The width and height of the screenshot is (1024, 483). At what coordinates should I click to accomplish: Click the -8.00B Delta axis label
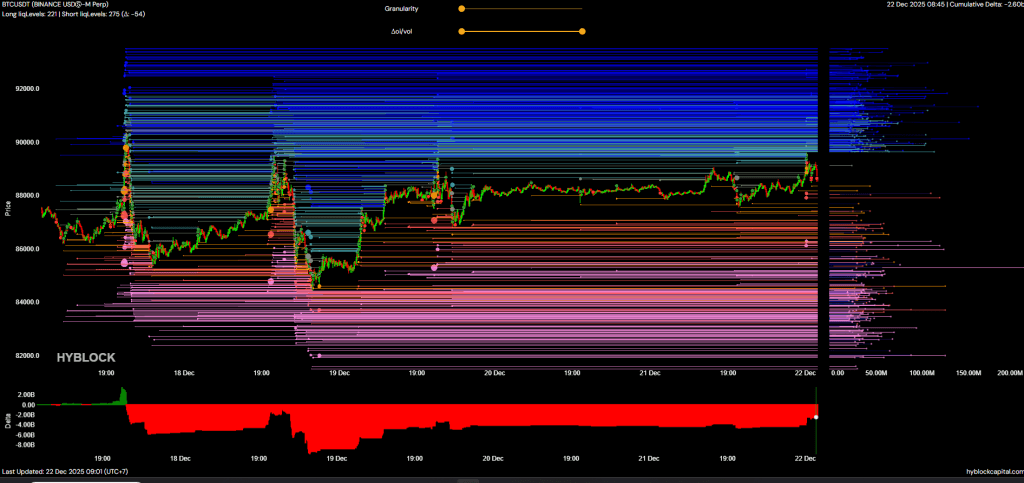(24, 445)
